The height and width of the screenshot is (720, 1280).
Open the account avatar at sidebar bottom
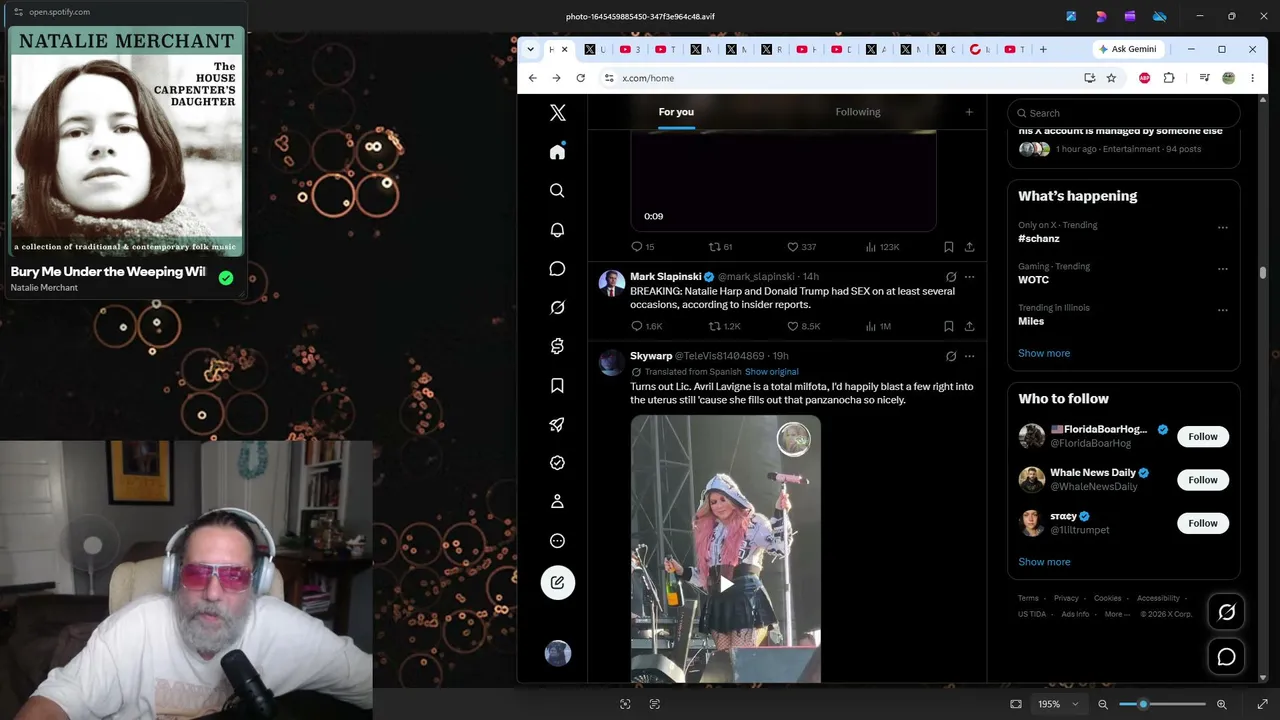558,654
